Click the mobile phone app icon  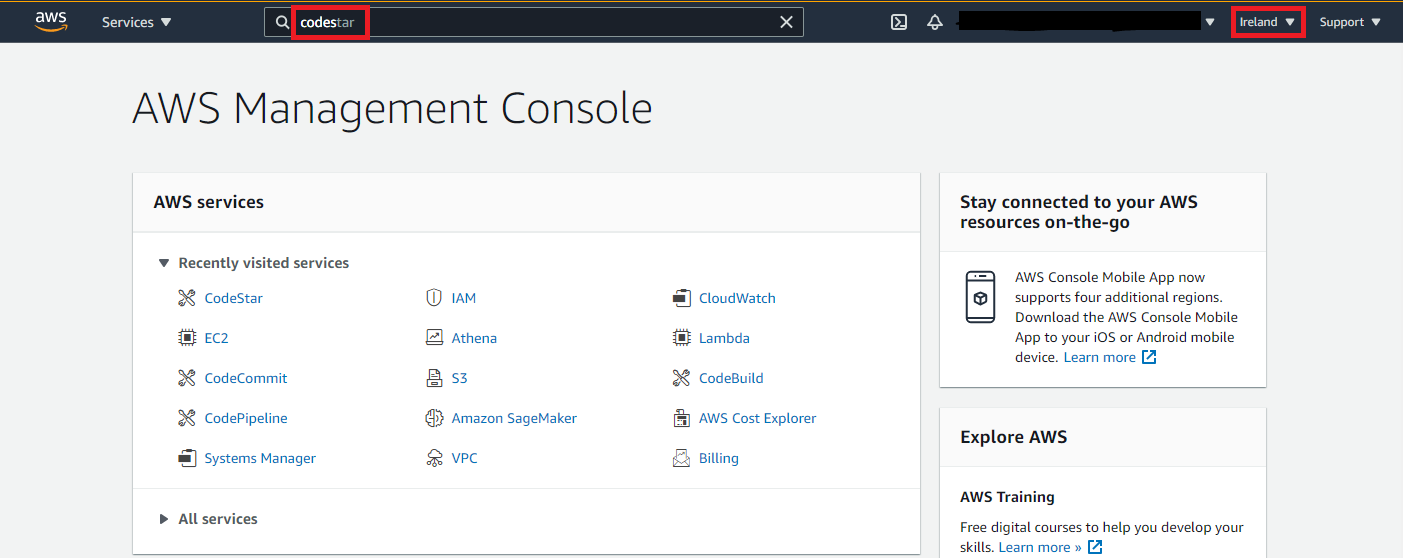coord(980,297)
